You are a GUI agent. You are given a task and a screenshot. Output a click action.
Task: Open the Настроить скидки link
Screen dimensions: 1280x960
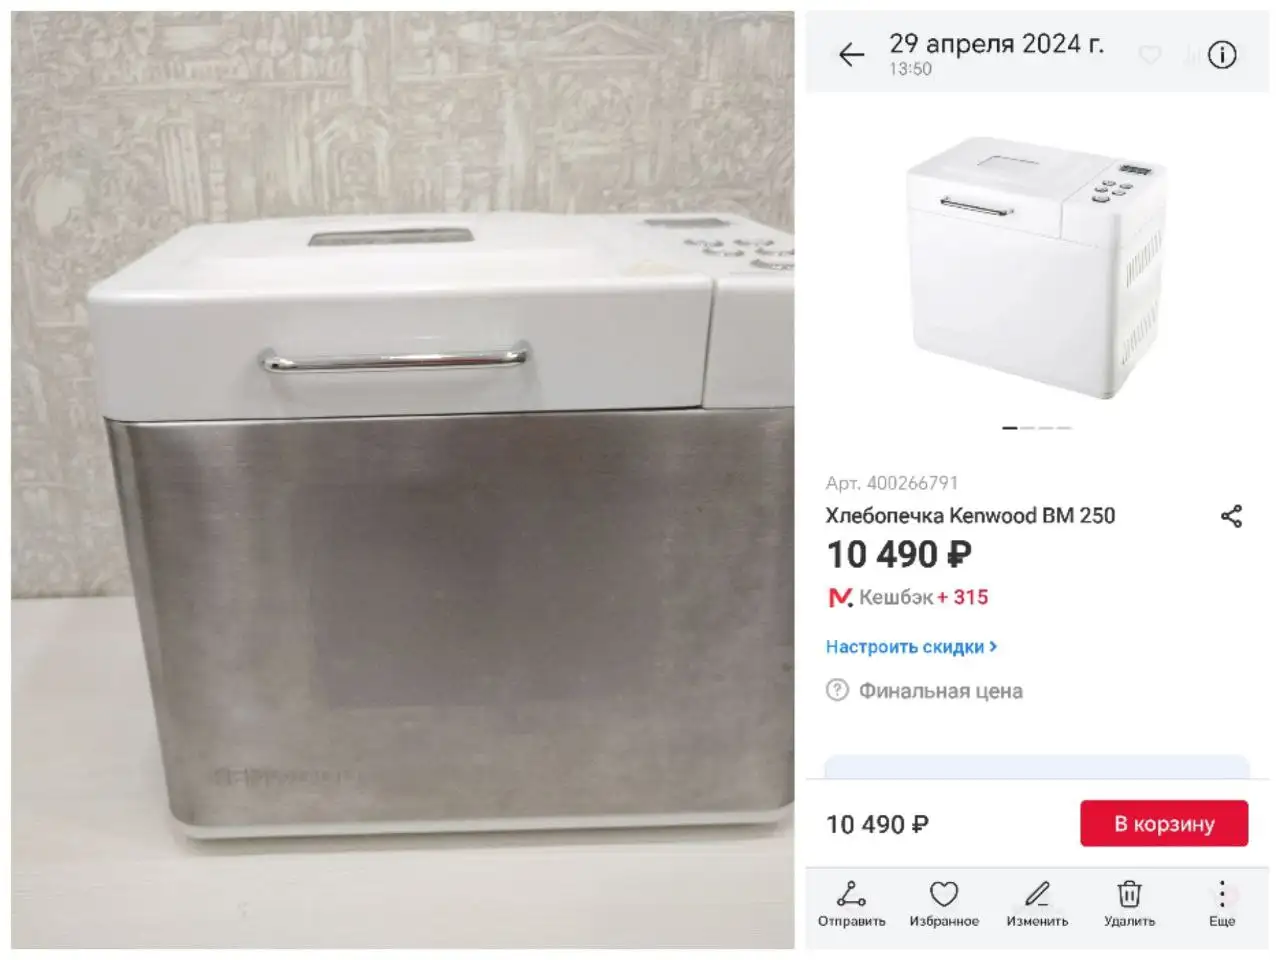(x=905, y=647)
